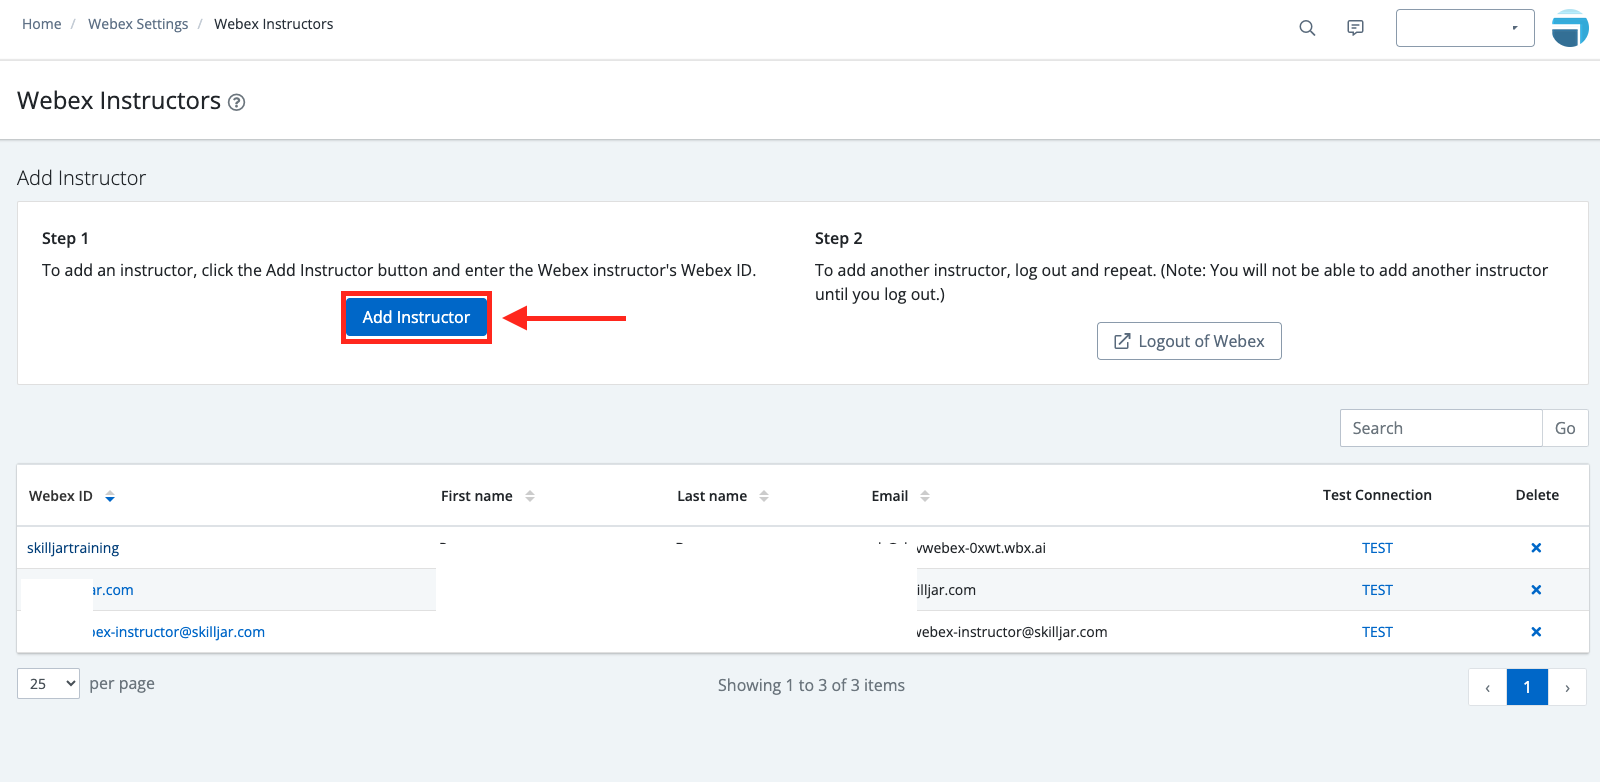The height and width of the screenshot is (782, 1600).
Task: Go to Home breadcrumb
Action: point(42,24)
